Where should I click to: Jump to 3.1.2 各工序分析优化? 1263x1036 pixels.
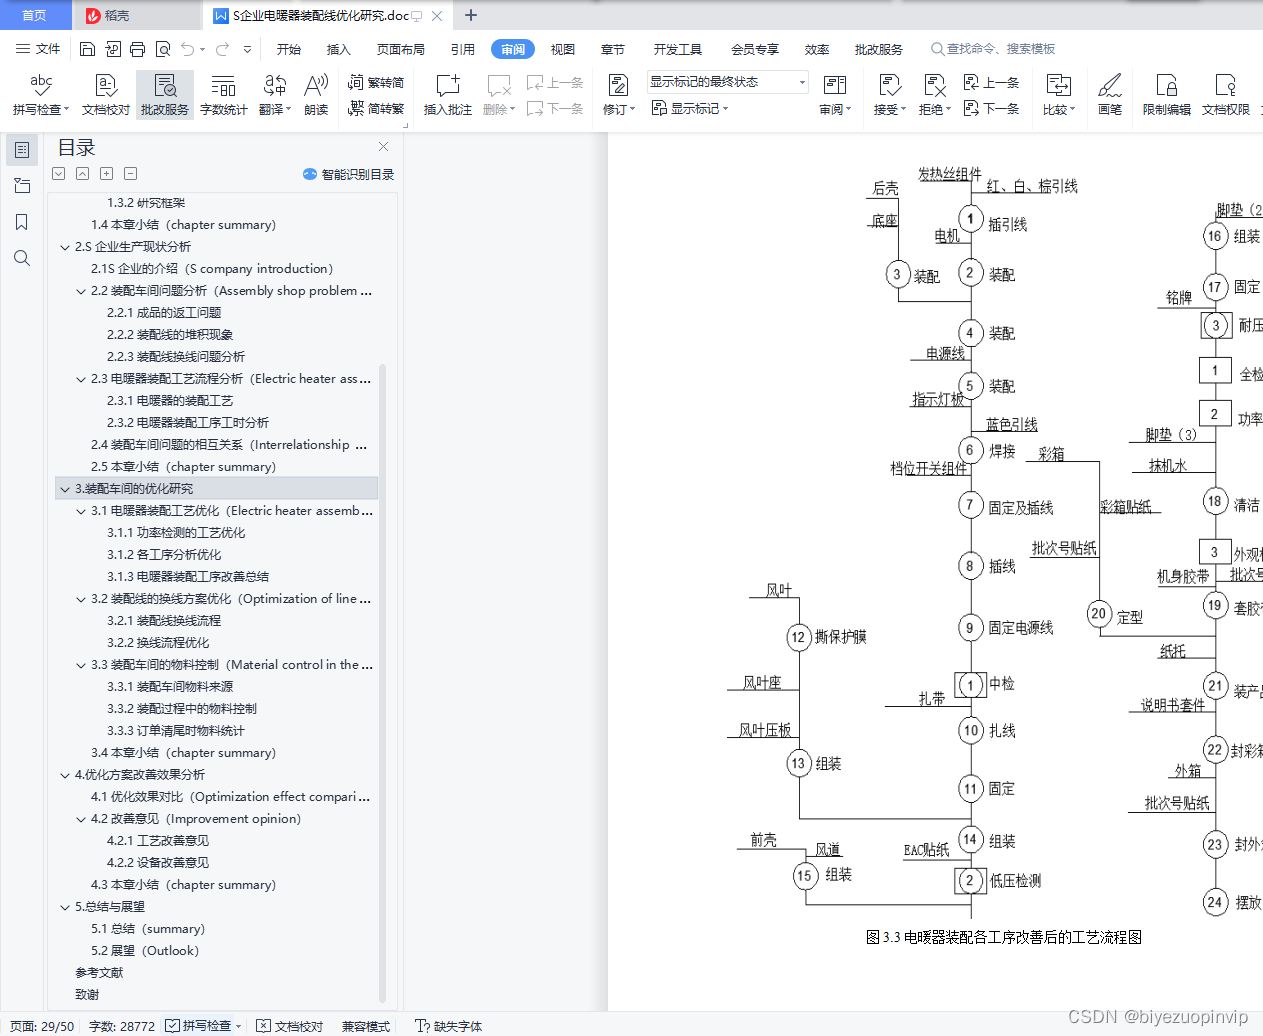[164, 555]
